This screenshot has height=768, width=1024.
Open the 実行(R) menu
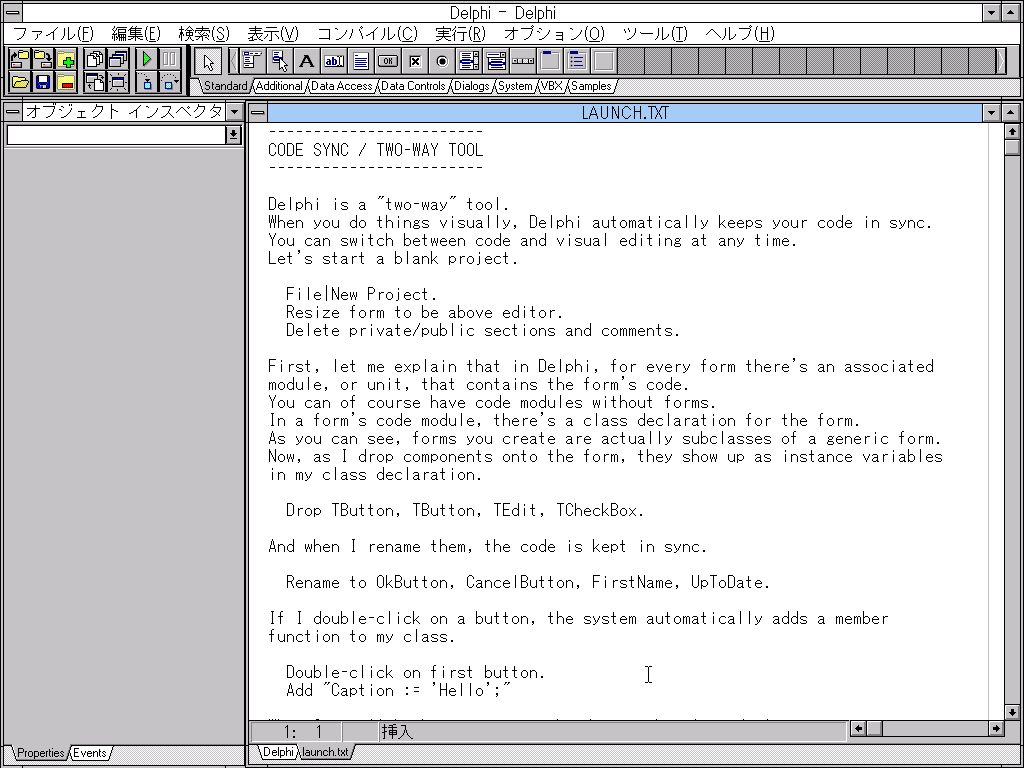(460, 34)
